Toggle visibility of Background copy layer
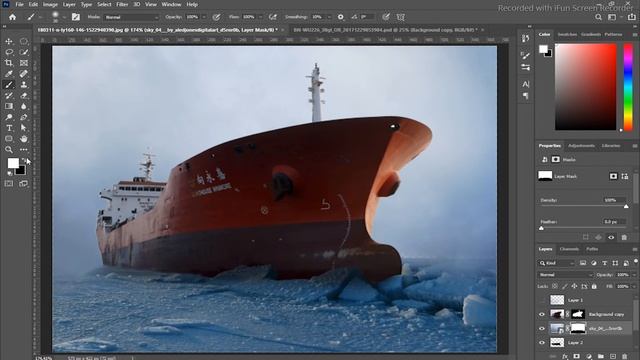The image size is (640, 360). [x=542, y=314]
